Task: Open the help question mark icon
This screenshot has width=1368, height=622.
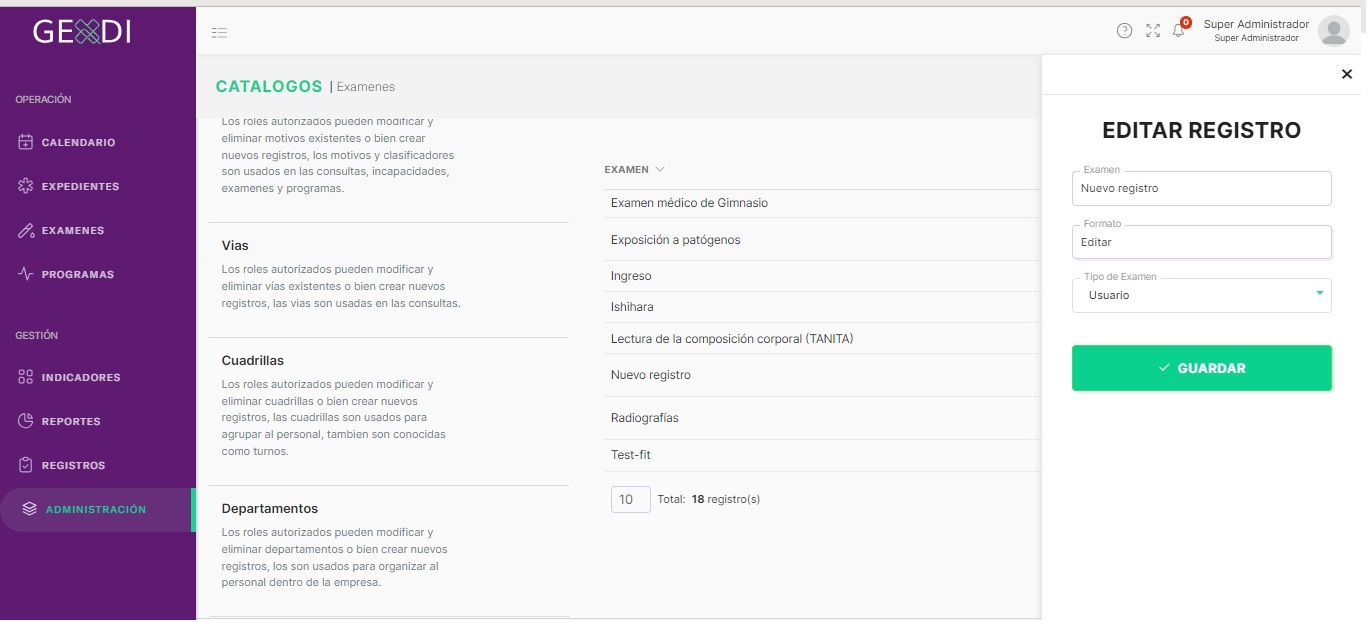Action: tap(1124, 31)
